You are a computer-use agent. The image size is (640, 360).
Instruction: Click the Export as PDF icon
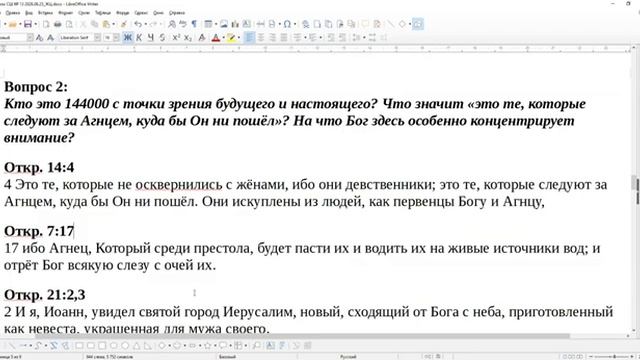(46, 24)
